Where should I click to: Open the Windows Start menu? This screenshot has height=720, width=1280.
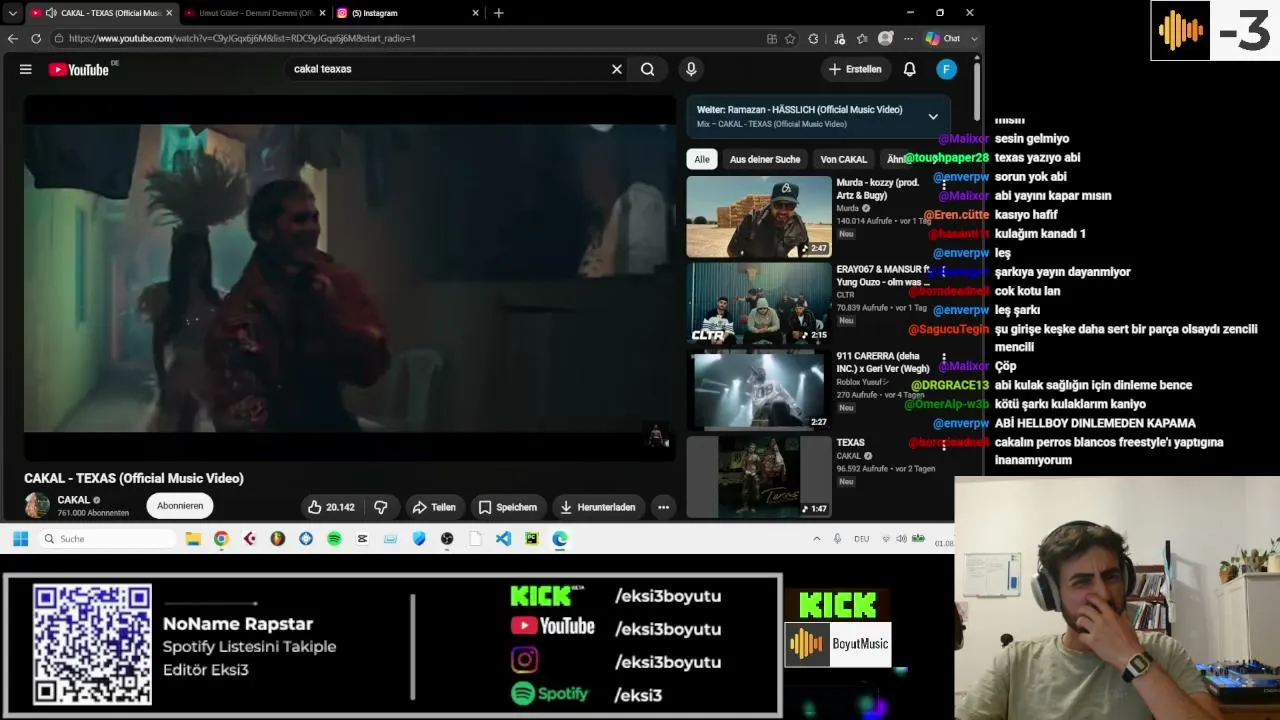click(20, 539)
